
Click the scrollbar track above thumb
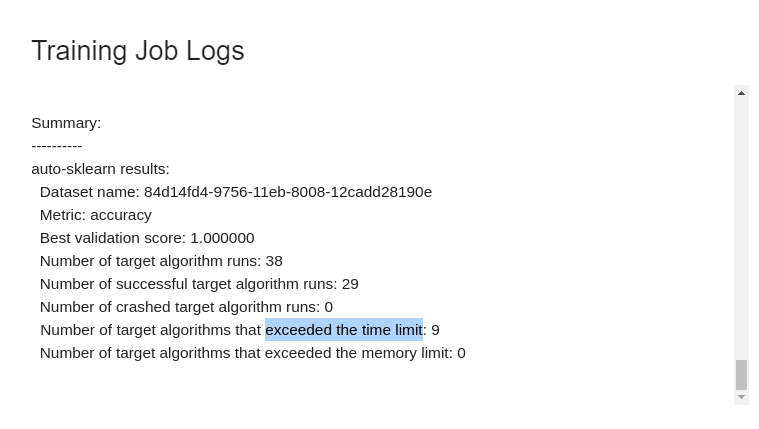[x=741, y=230]
